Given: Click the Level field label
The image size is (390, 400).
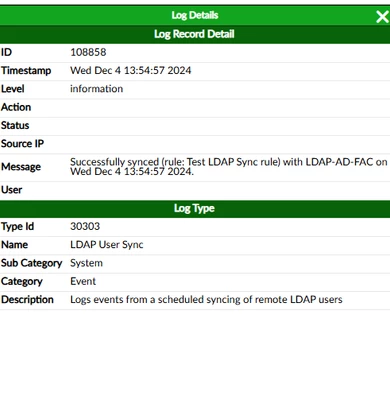Looking at the screenshot, I should pos(13,89).
